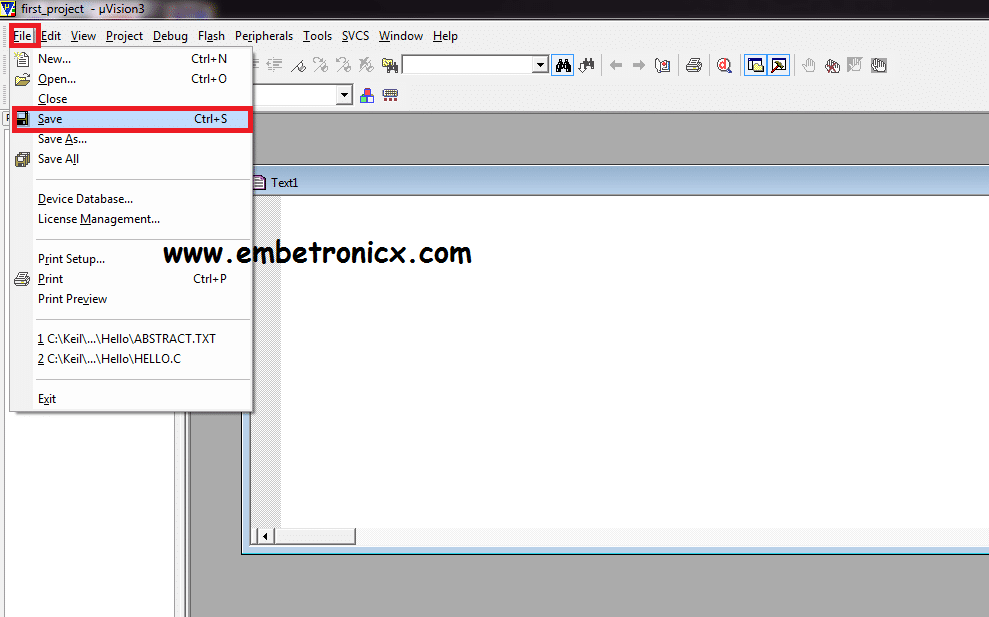Click the µVision3 application icon in title bar
Image resolution: width=989 pixels, height=617 pixels.
click(x=8, y=9)
